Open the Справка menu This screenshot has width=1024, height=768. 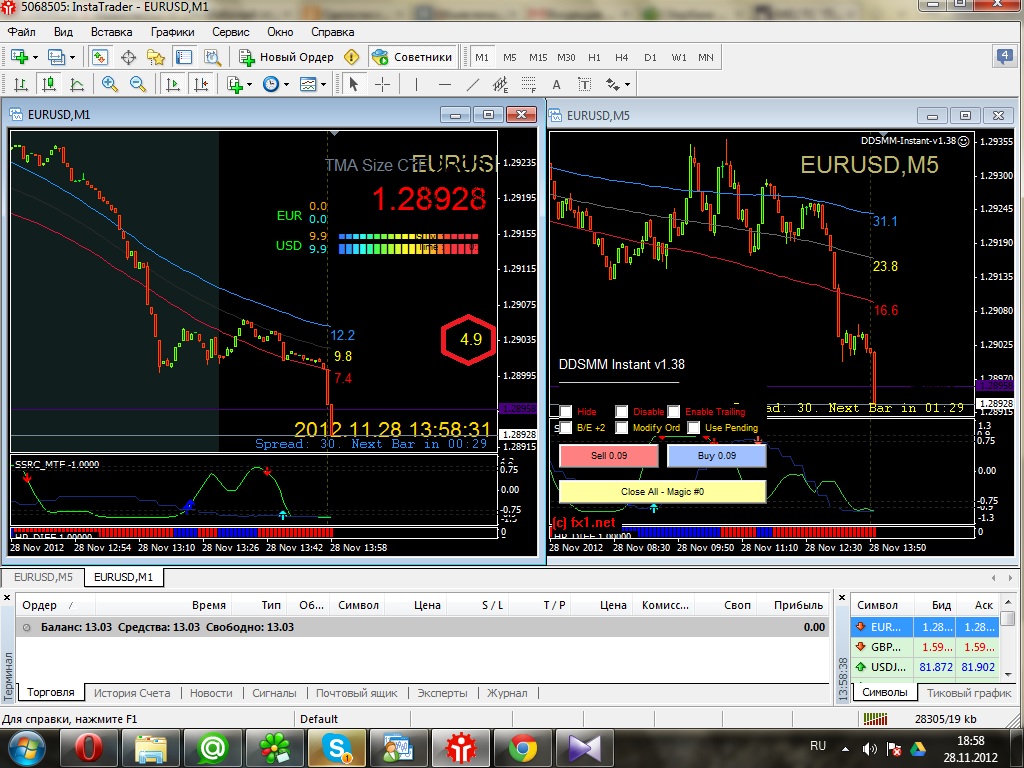(332, 32)
